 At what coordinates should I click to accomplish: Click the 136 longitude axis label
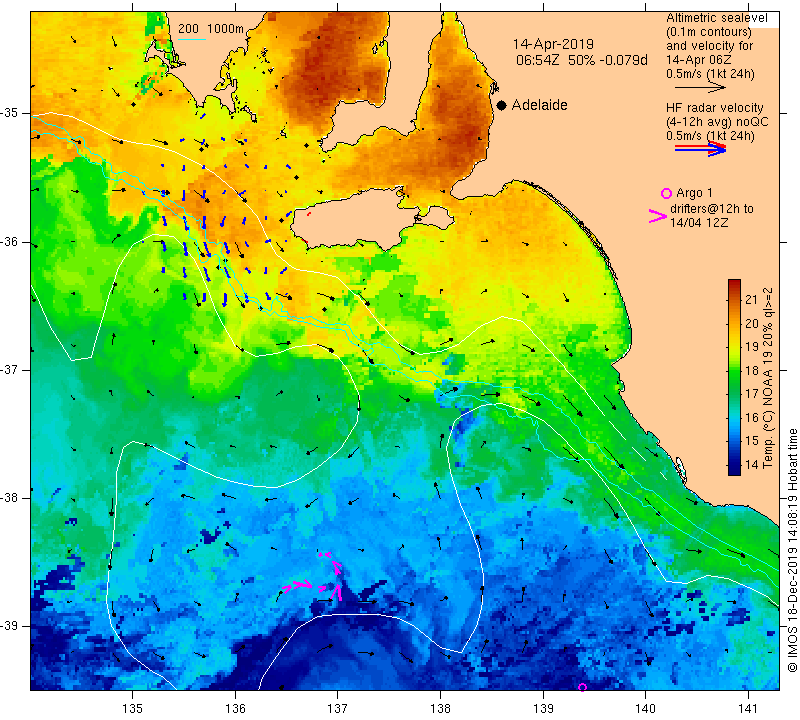coord(235,708)
